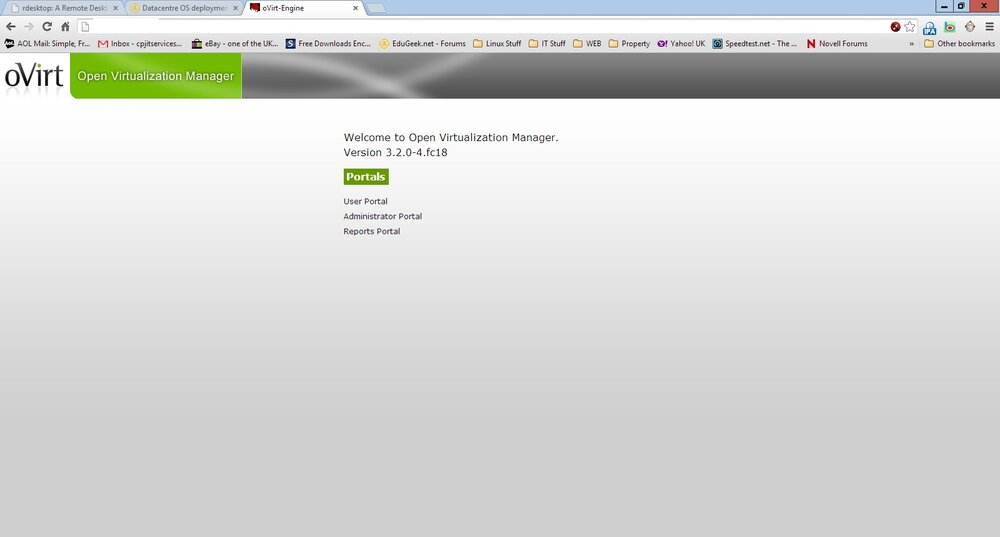Open the User Portal link
This screenshot has width=1000, height=537.
365,202
